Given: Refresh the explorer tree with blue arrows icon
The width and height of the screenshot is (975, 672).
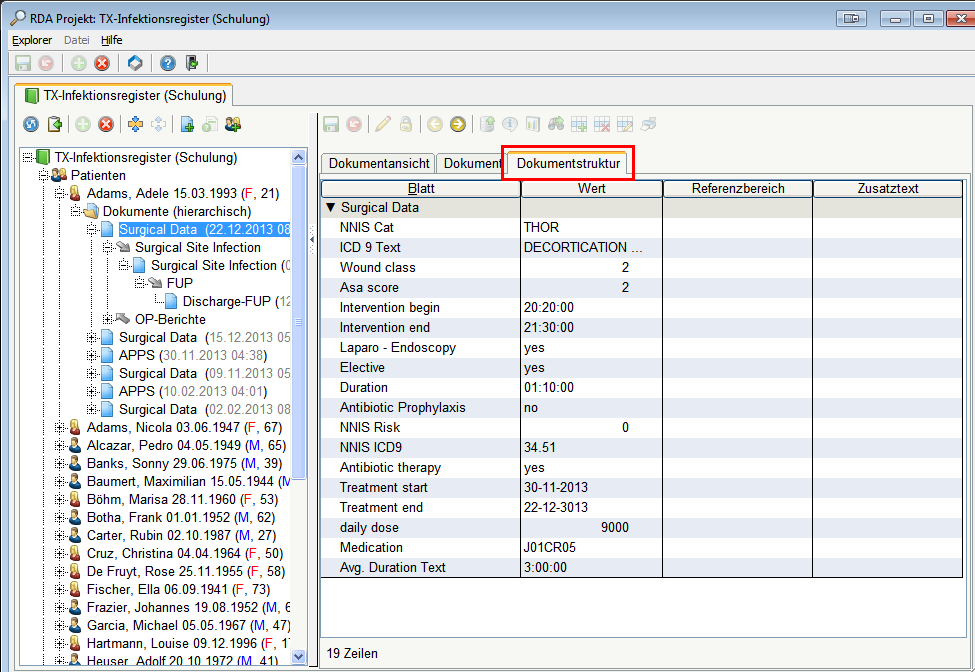Looking at the screenshot, I should [x=31, y=124].
